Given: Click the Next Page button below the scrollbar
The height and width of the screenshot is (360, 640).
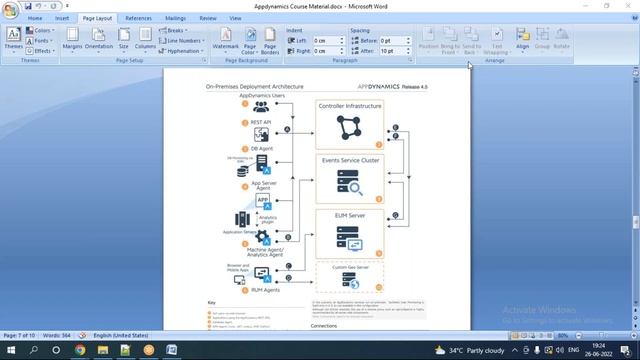Looking at the screenshot, I should pos(636,325).
